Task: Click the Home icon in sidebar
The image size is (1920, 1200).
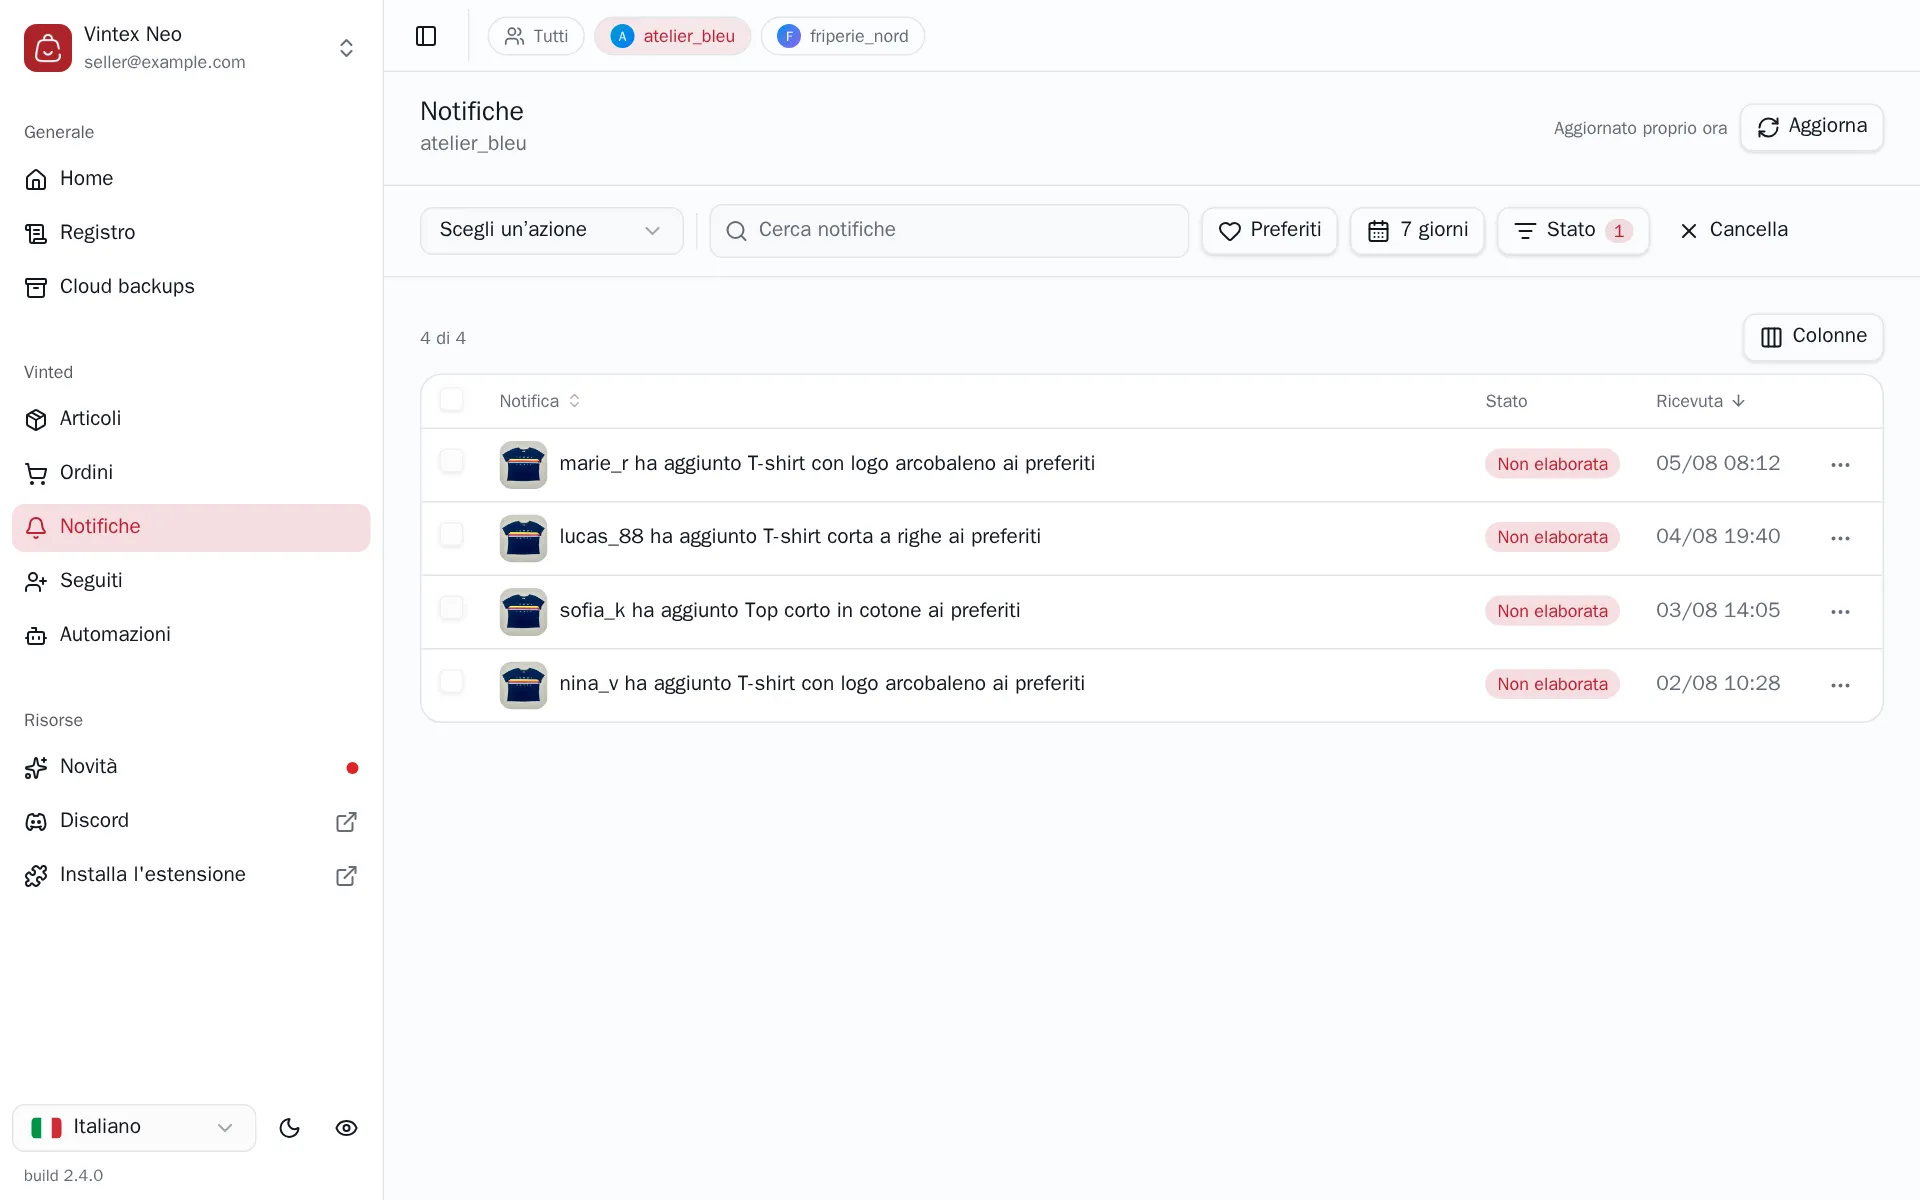Action: coord(36,179)
